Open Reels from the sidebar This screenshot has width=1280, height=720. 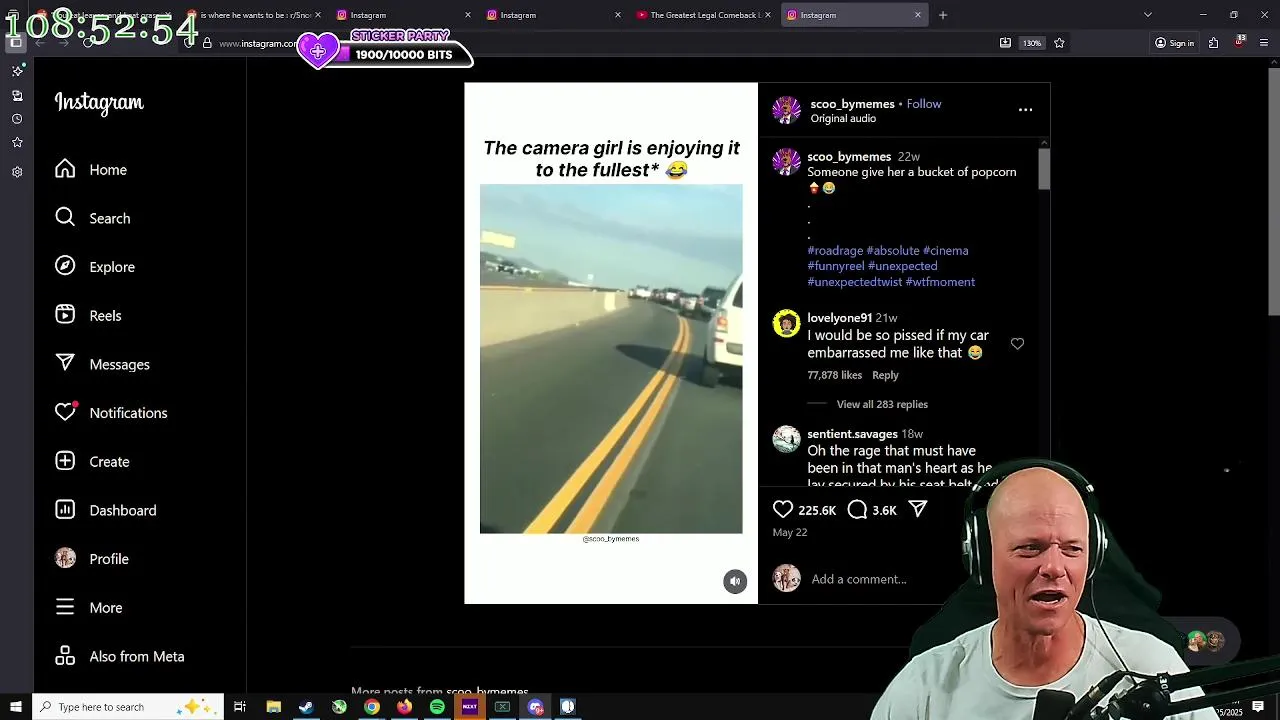[x=88, y=316]
